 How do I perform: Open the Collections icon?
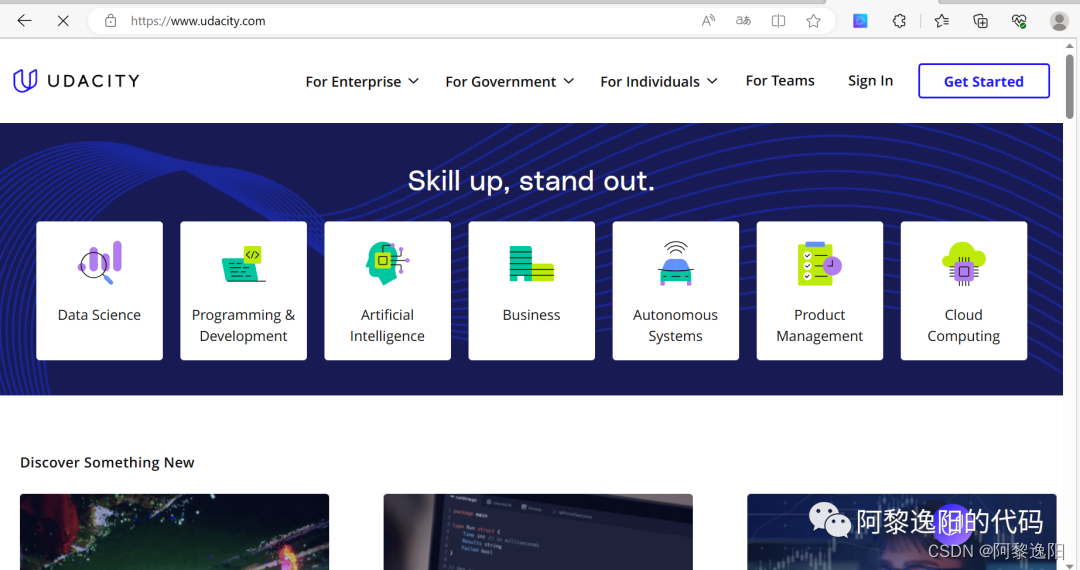click(980, 21)
